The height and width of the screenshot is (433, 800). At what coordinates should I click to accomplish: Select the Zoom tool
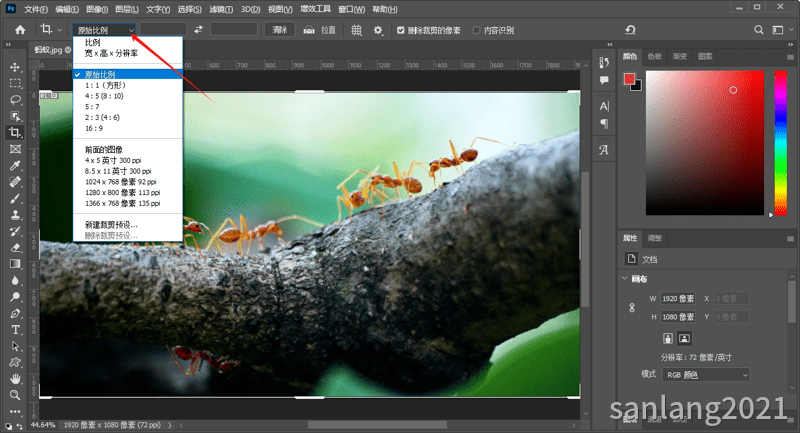[x=15, y=395]
